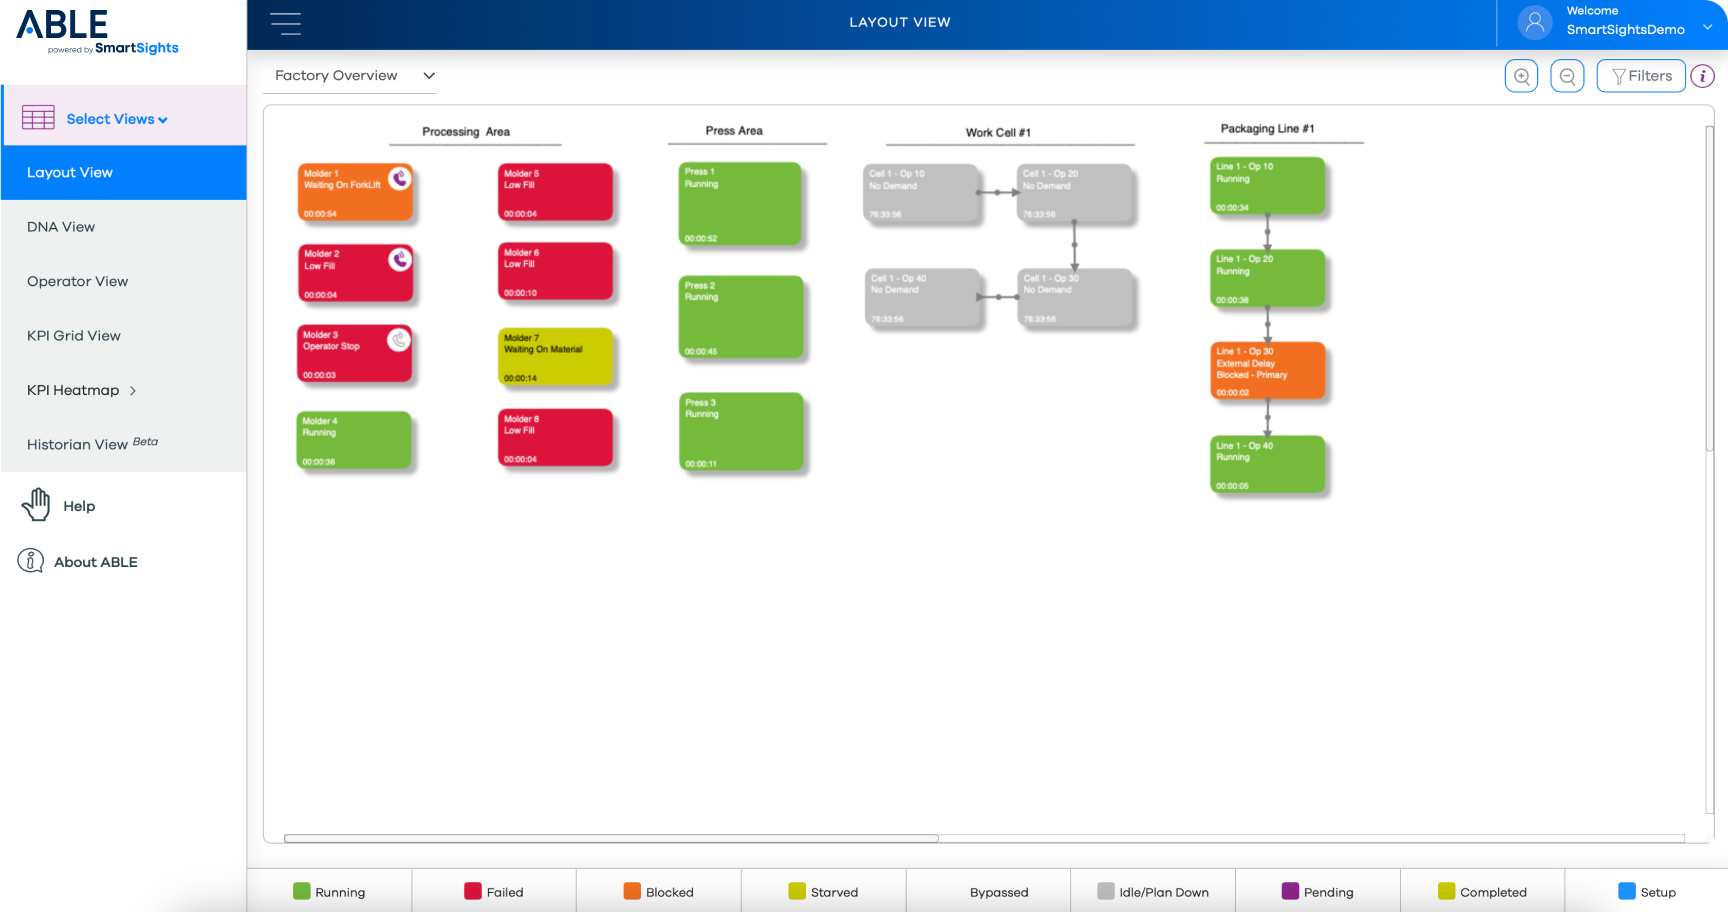Open the Factory Overview dropdown
Image resolution: width=1728 pixels, height=912 pixels.
[355, 76]
